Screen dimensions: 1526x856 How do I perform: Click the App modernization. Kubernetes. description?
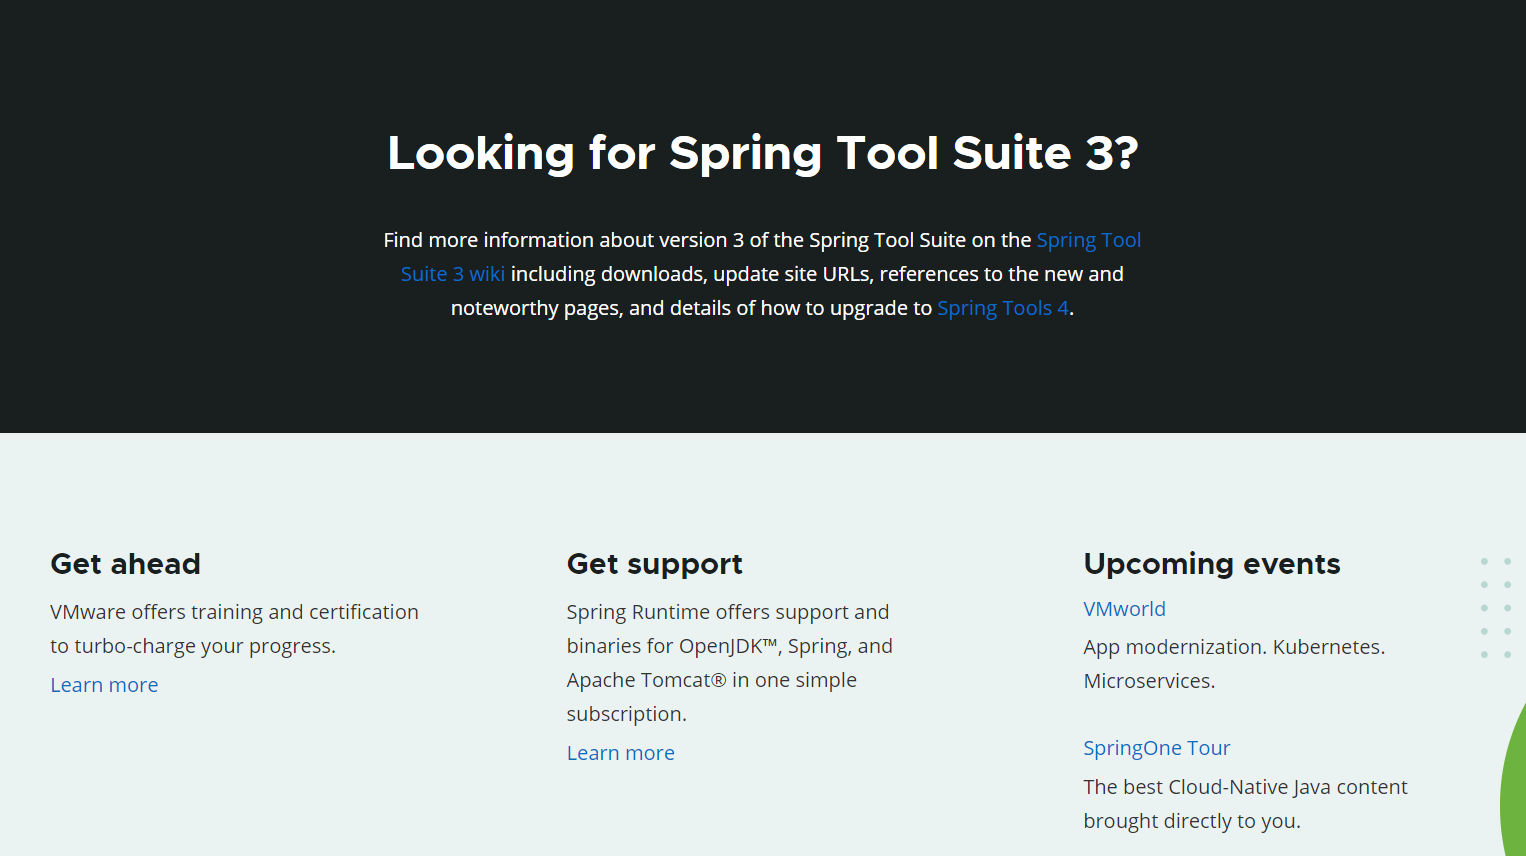[x=1234, y=664]
